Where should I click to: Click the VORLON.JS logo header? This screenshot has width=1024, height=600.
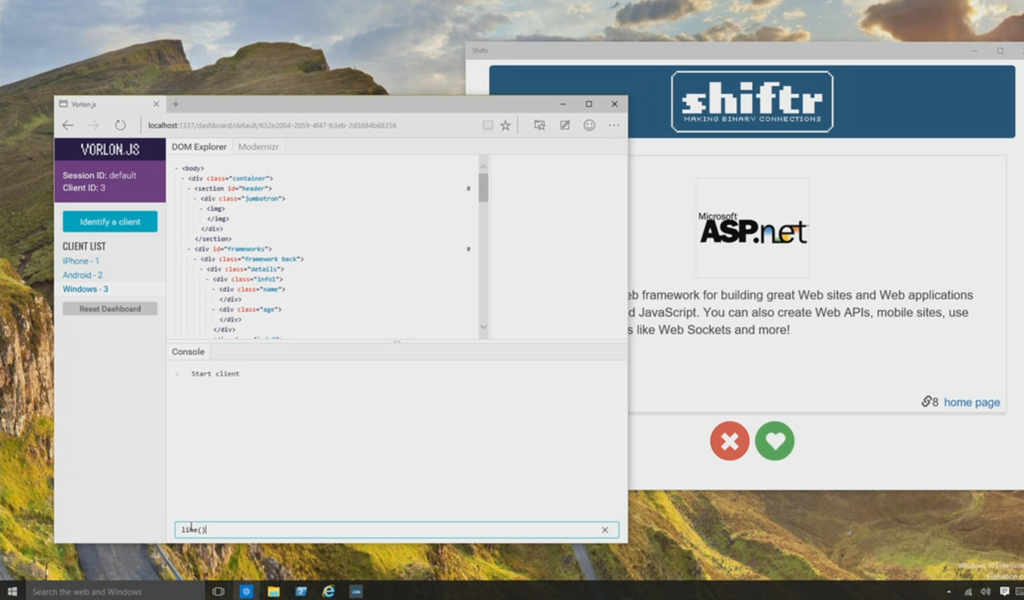(110, 150)
